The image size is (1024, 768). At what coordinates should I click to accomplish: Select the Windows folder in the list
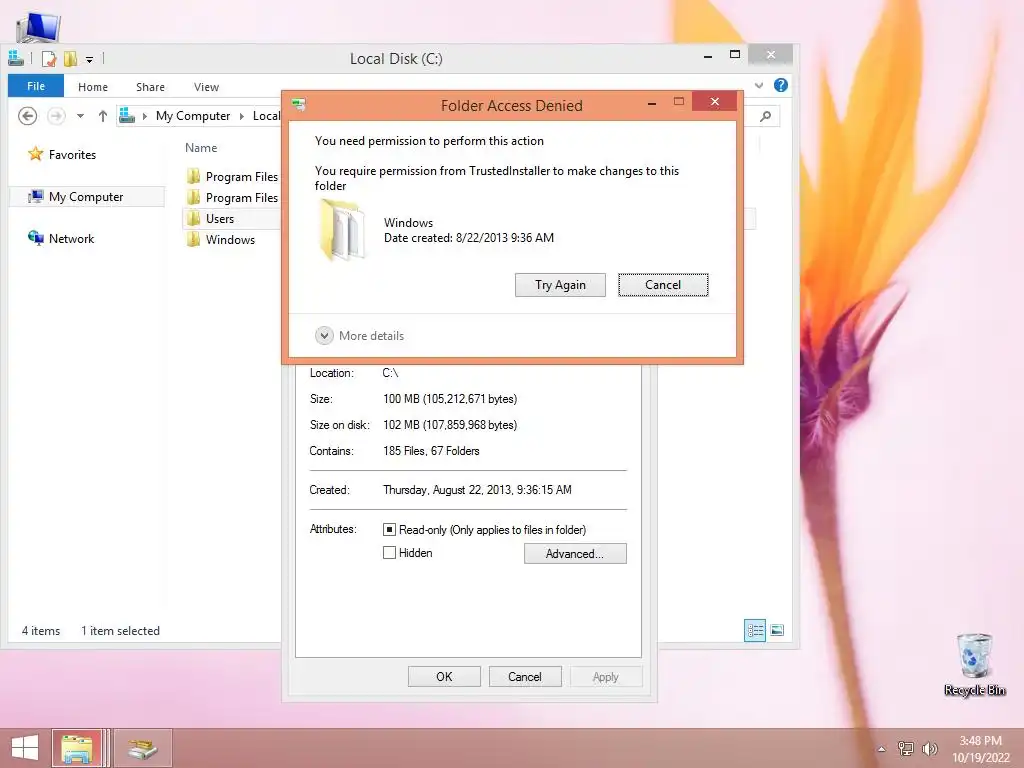tap(233, 240)
